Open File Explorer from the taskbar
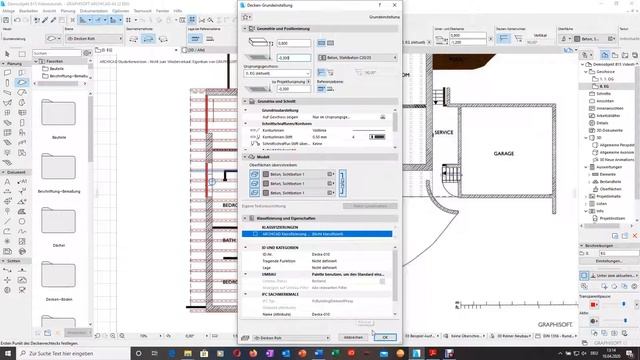Screen dimensions: 640x360 click(187, 353)
